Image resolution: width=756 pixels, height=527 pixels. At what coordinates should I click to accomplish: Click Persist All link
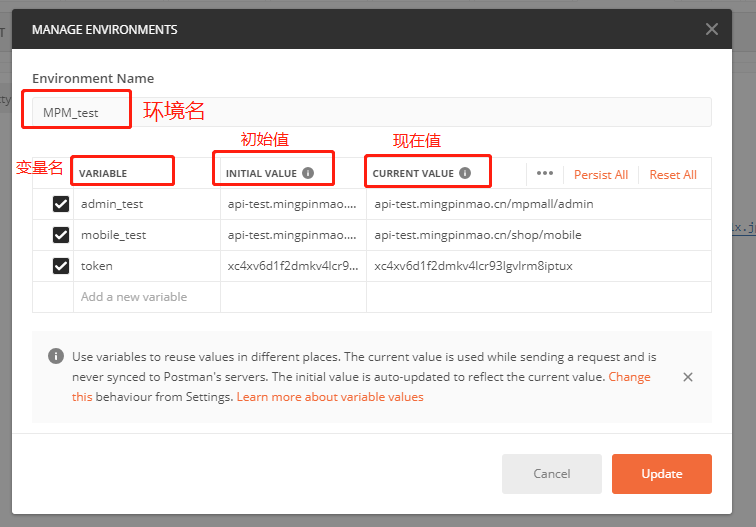coord(601,175)
